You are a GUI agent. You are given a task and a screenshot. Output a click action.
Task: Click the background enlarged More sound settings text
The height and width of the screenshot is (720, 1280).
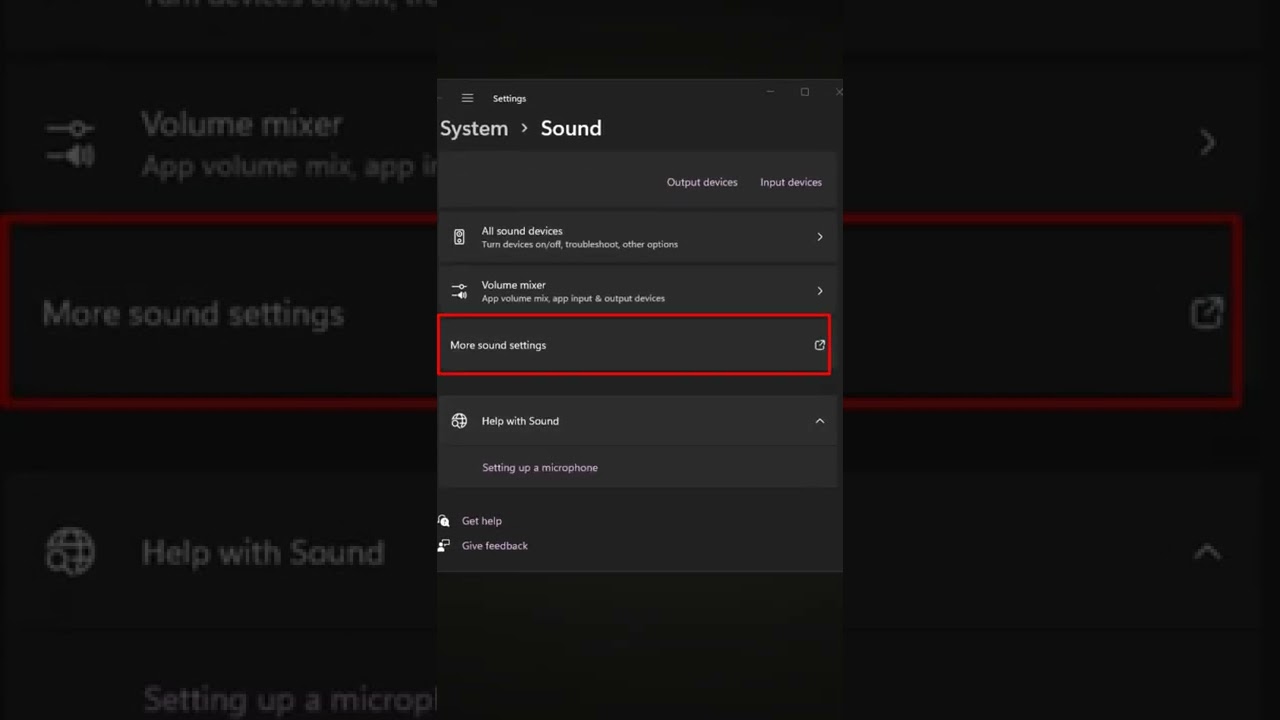193,314
